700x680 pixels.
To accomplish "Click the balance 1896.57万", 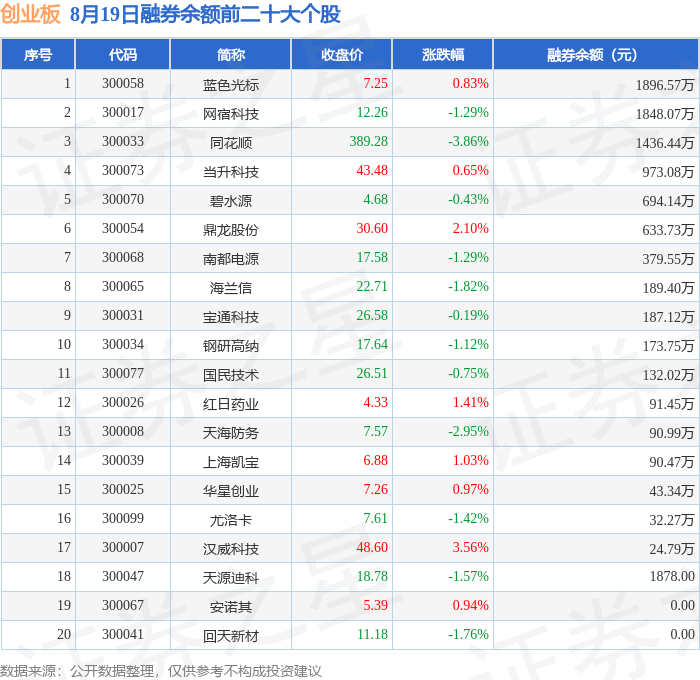I will click(x=665, y=84).
